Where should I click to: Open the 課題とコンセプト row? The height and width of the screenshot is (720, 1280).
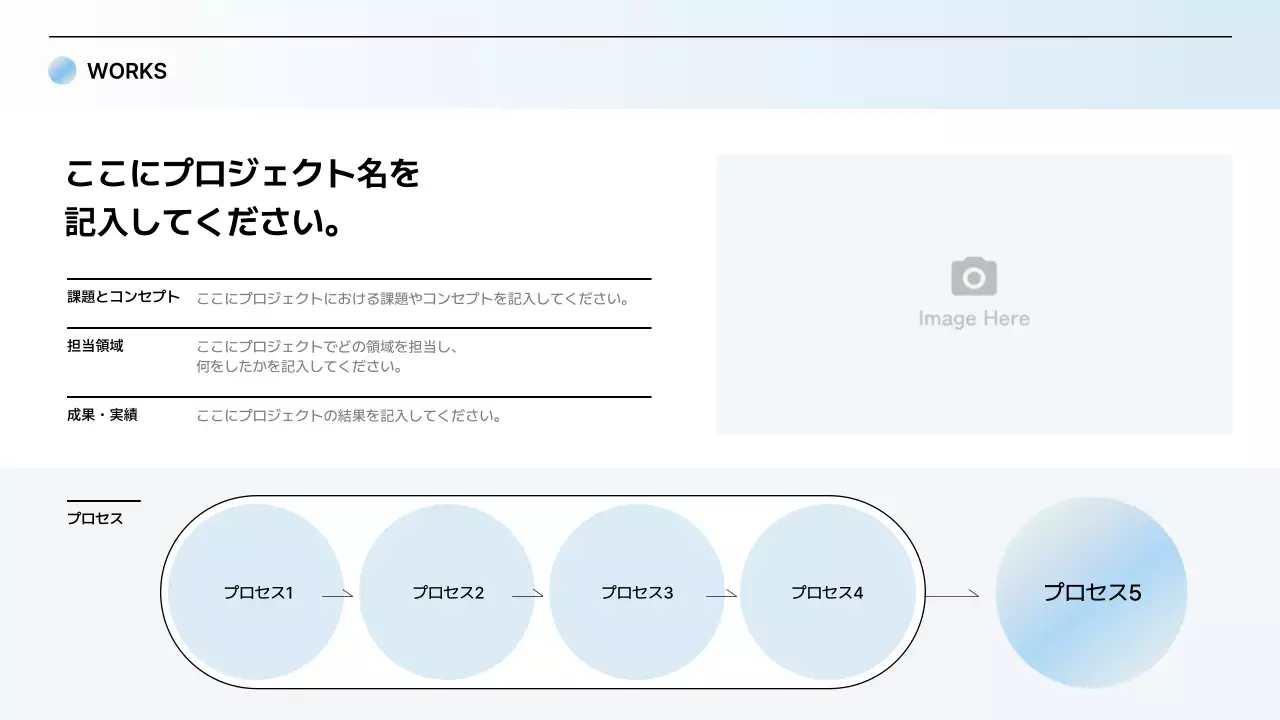(x=123, y=297)
